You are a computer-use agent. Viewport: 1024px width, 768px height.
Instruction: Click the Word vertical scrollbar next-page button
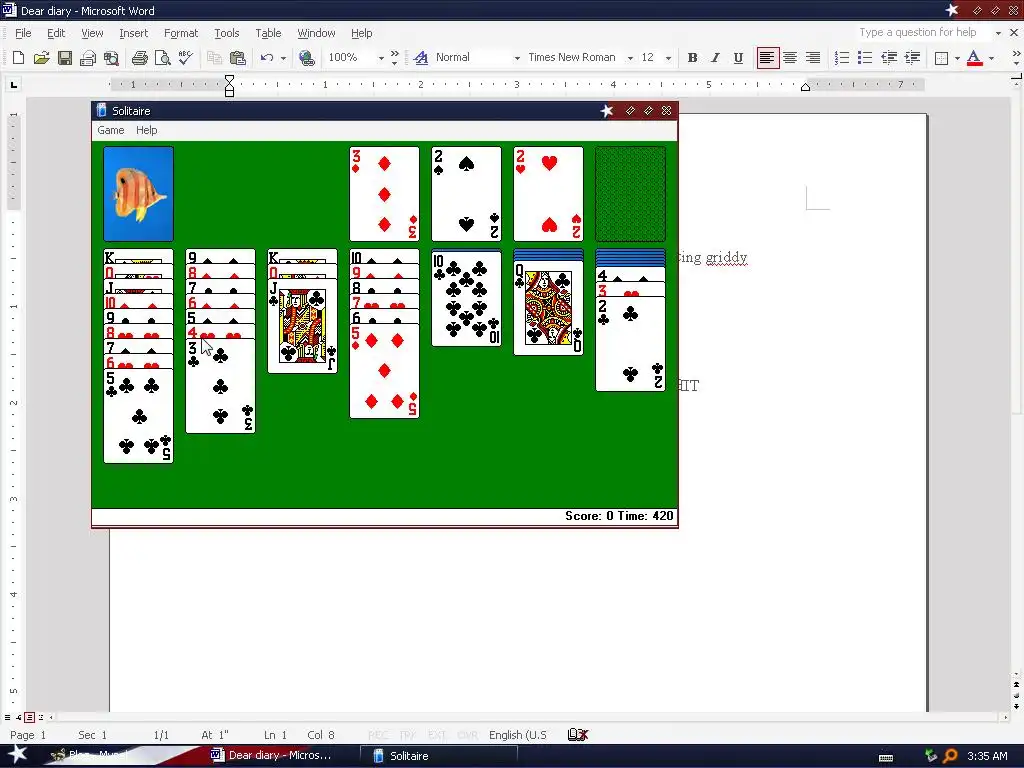(1016, 706)
